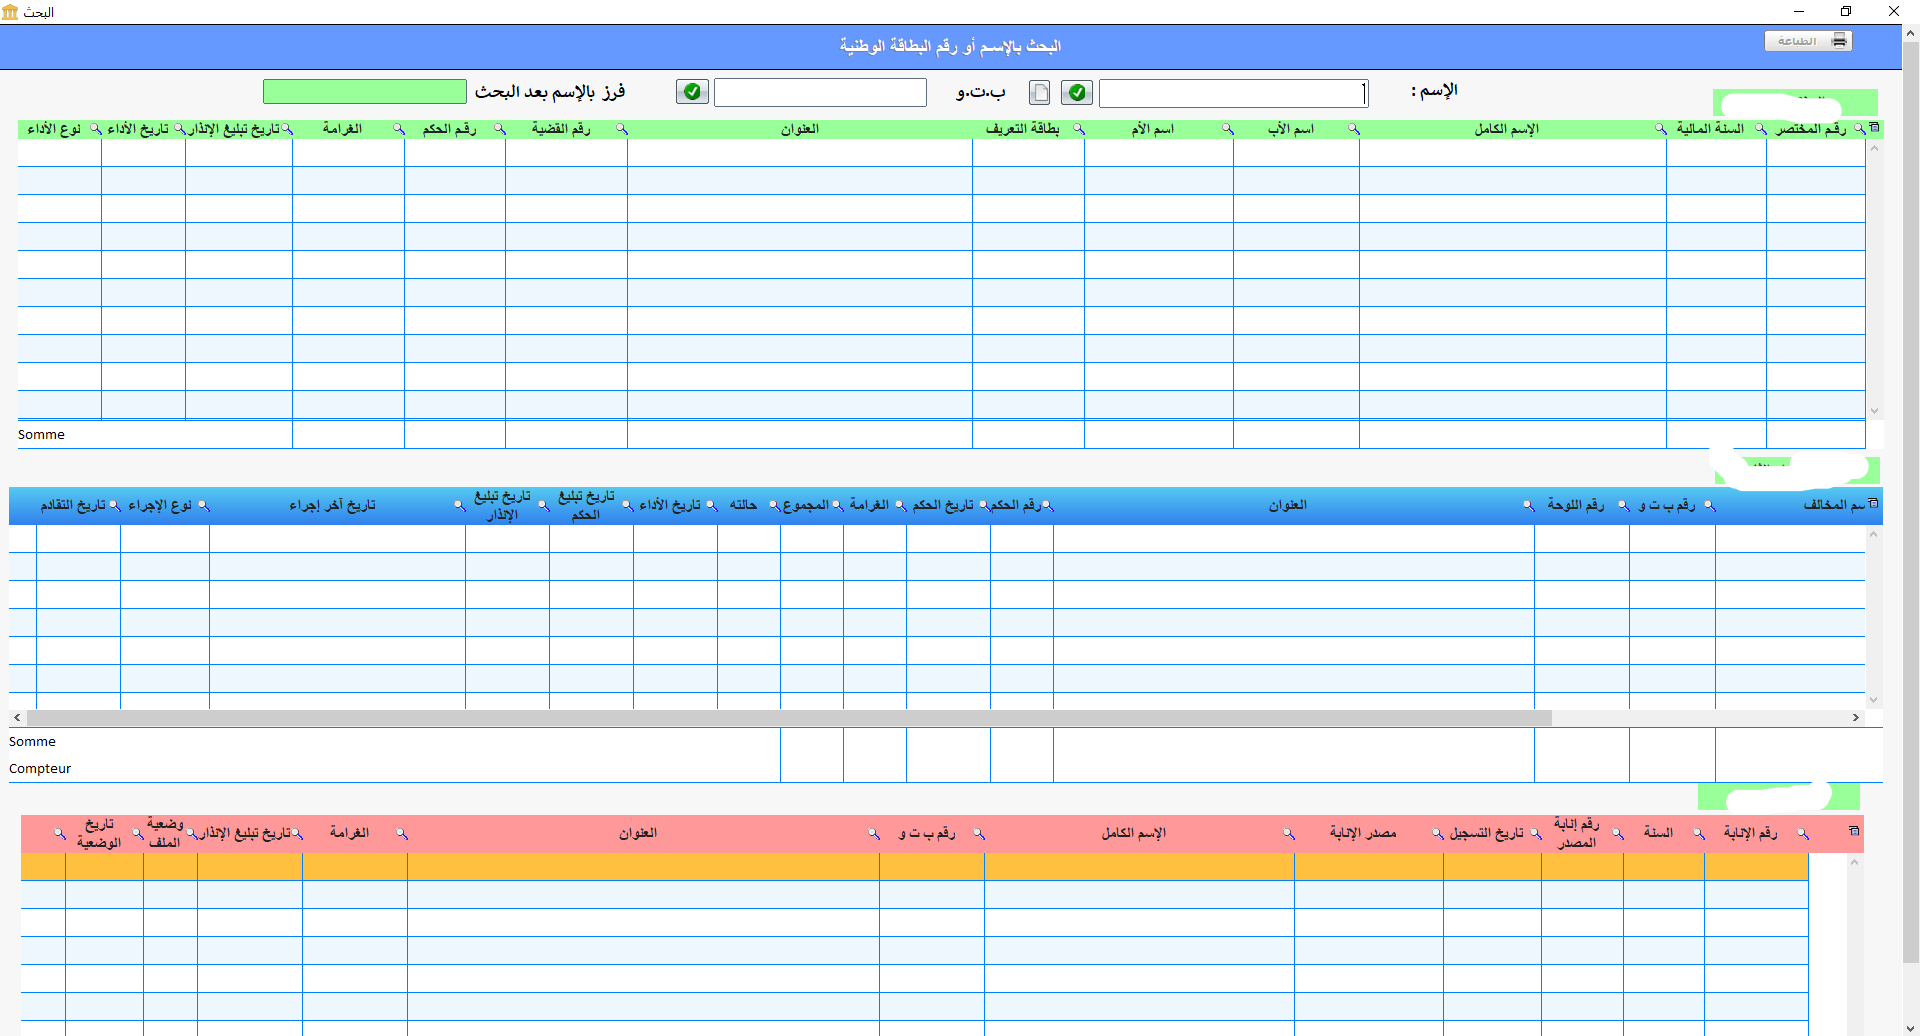The height and width of the screenshot is (1036, 1920).
Task: Search the رقم اللوحة column via magnifier
Action: [x=1623, y=506]
